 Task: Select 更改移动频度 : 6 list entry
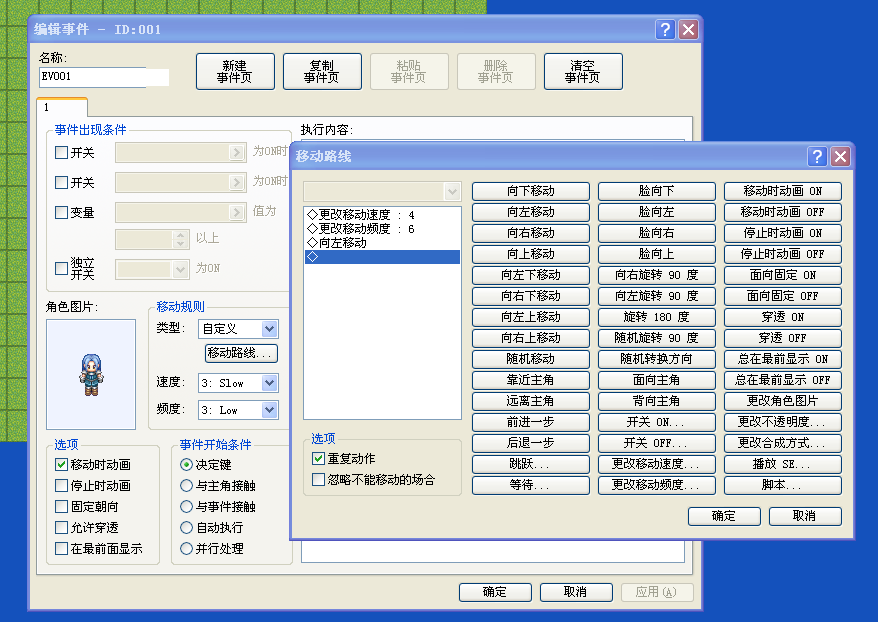(382, 229)
